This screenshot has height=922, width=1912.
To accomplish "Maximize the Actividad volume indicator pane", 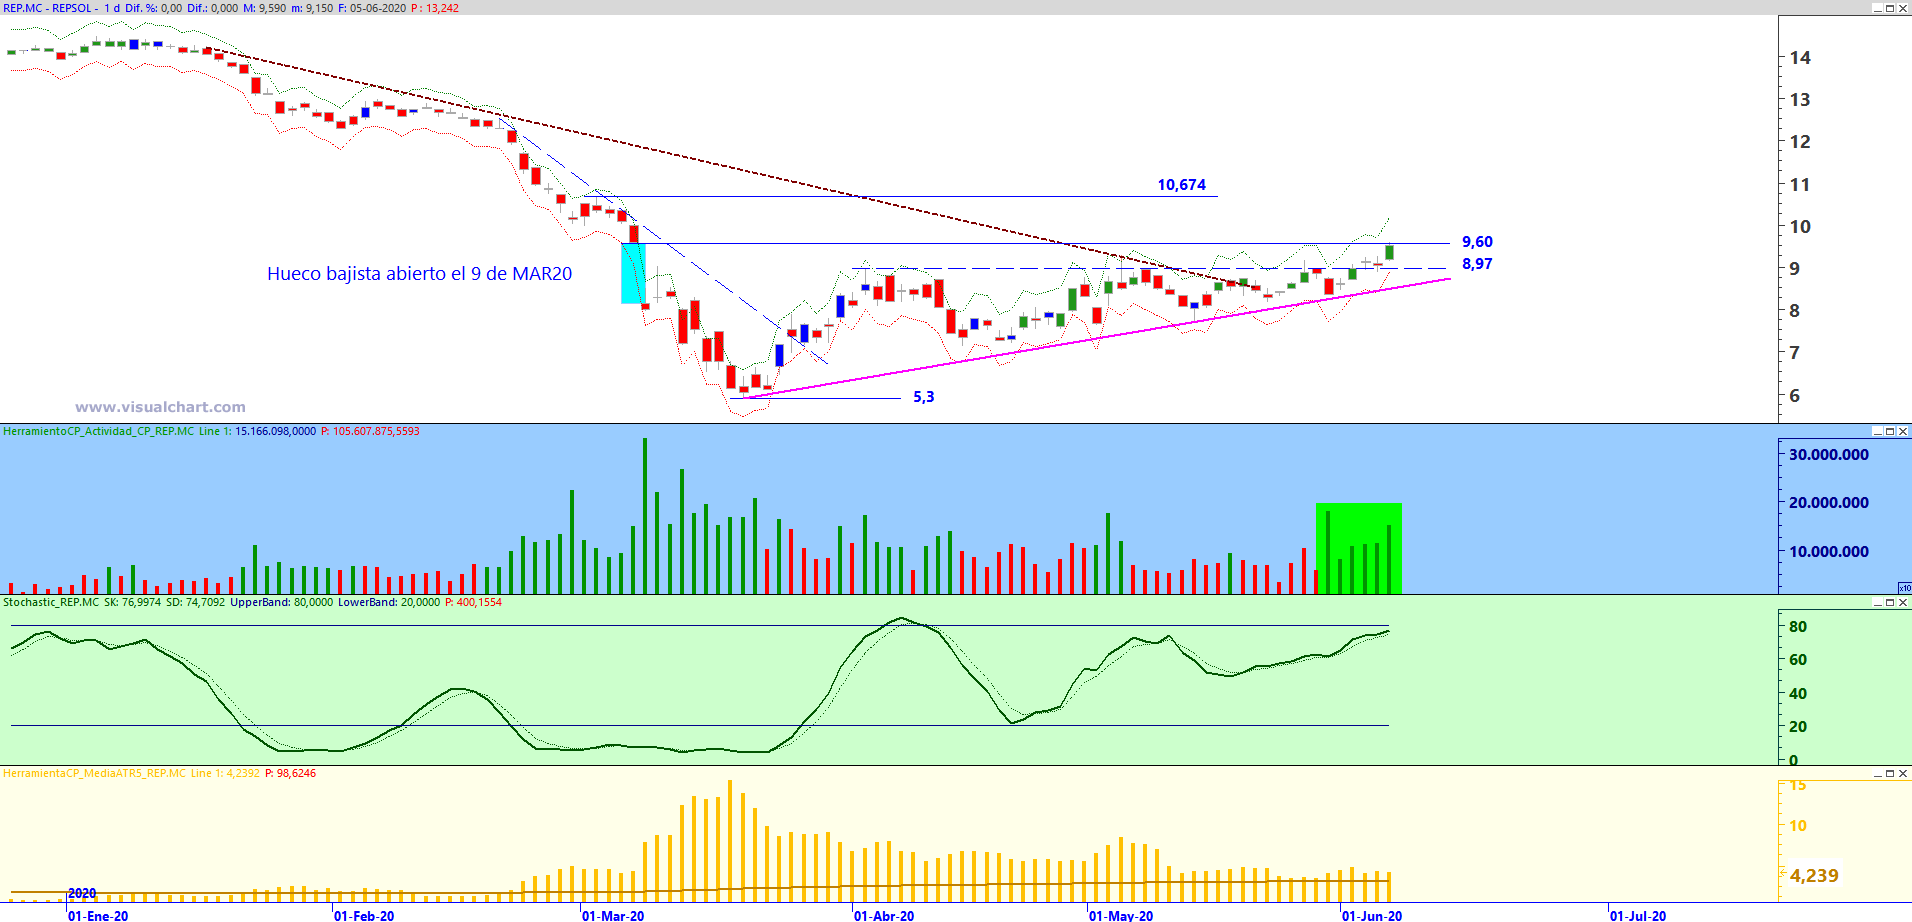I will 1890,431.
